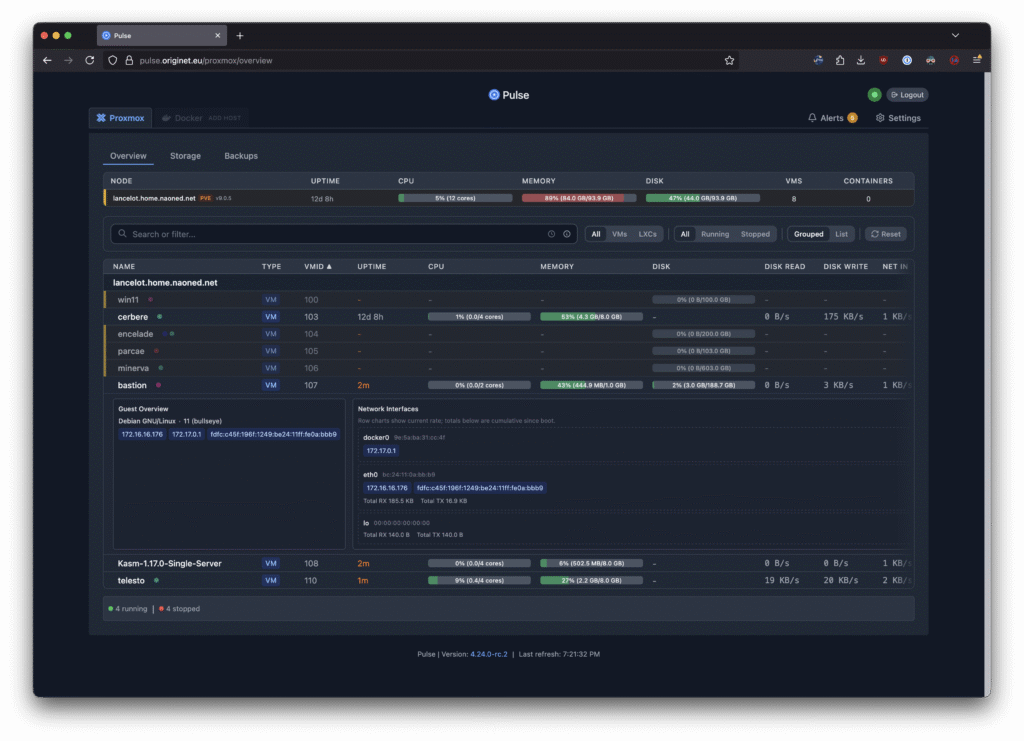Reload the page in the browser toolbar
Image resolution: width=1024 pixels, height=741 pixels.
[x=90, y=60]
